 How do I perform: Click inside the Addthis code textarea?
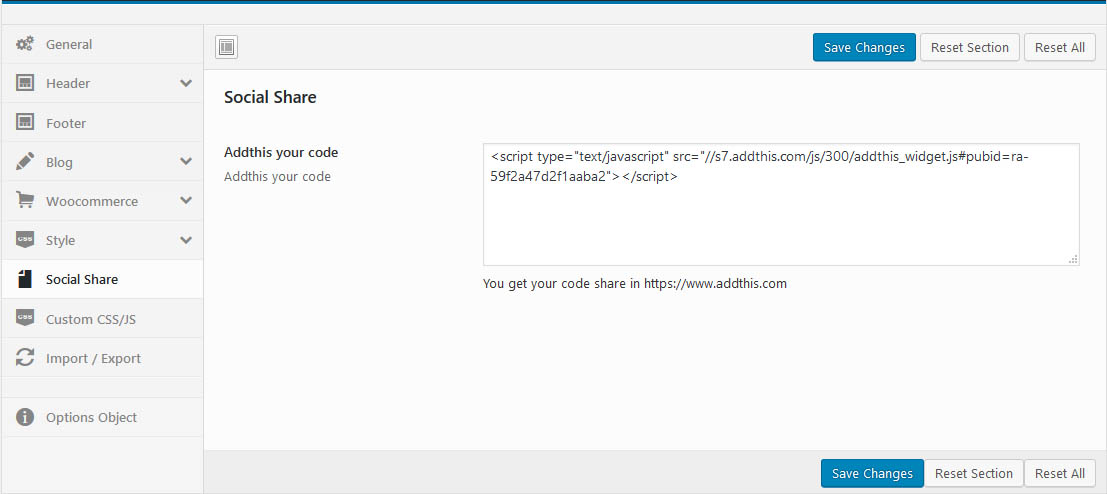coord(780,220)
